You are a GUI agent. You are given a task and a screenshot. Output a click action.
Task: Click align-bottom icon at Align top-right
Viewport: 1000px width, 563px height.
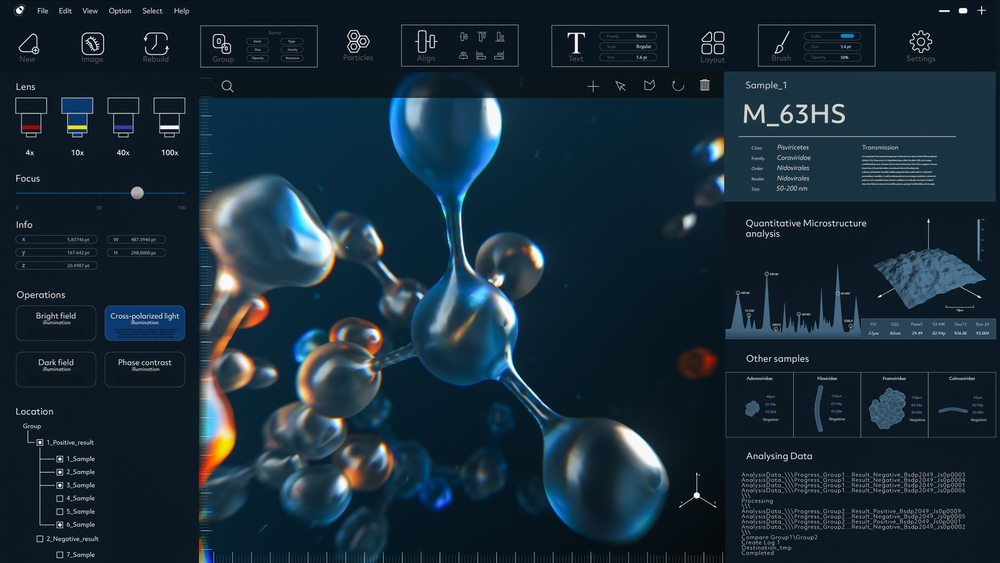point(500,37)
